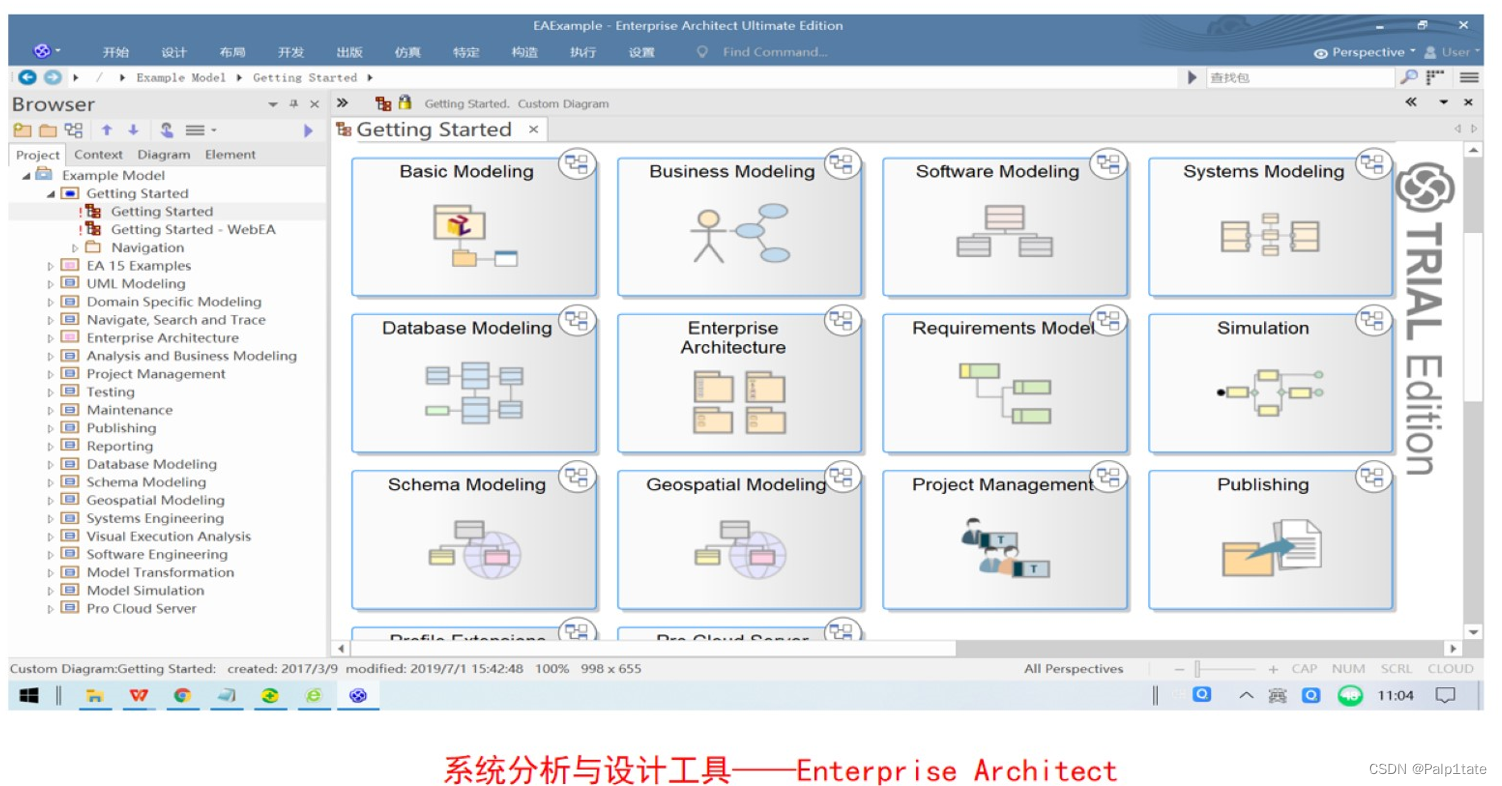Move item up with the up arrow icon
The width and height of the screenshot is (1502, 786).
[107, 130]
